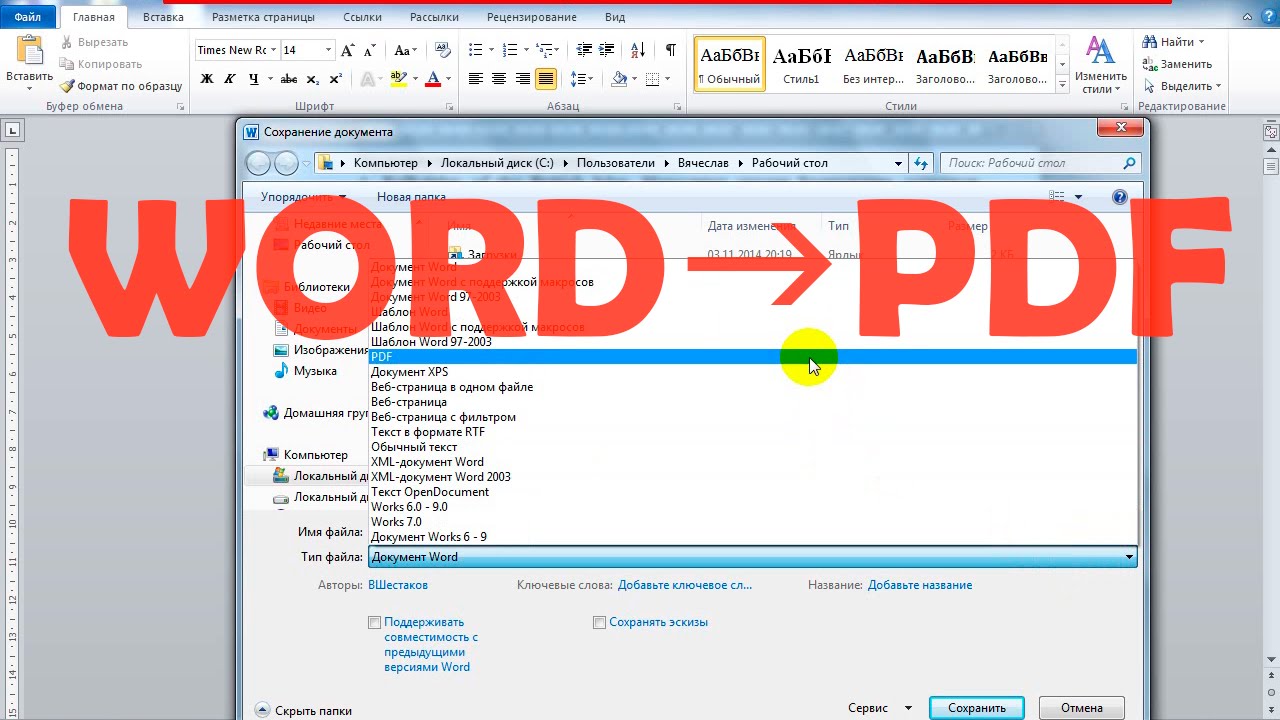Expand styles gallery arrow
The width and height of the screenshot is (1280, 720).
coord(1062,86)
